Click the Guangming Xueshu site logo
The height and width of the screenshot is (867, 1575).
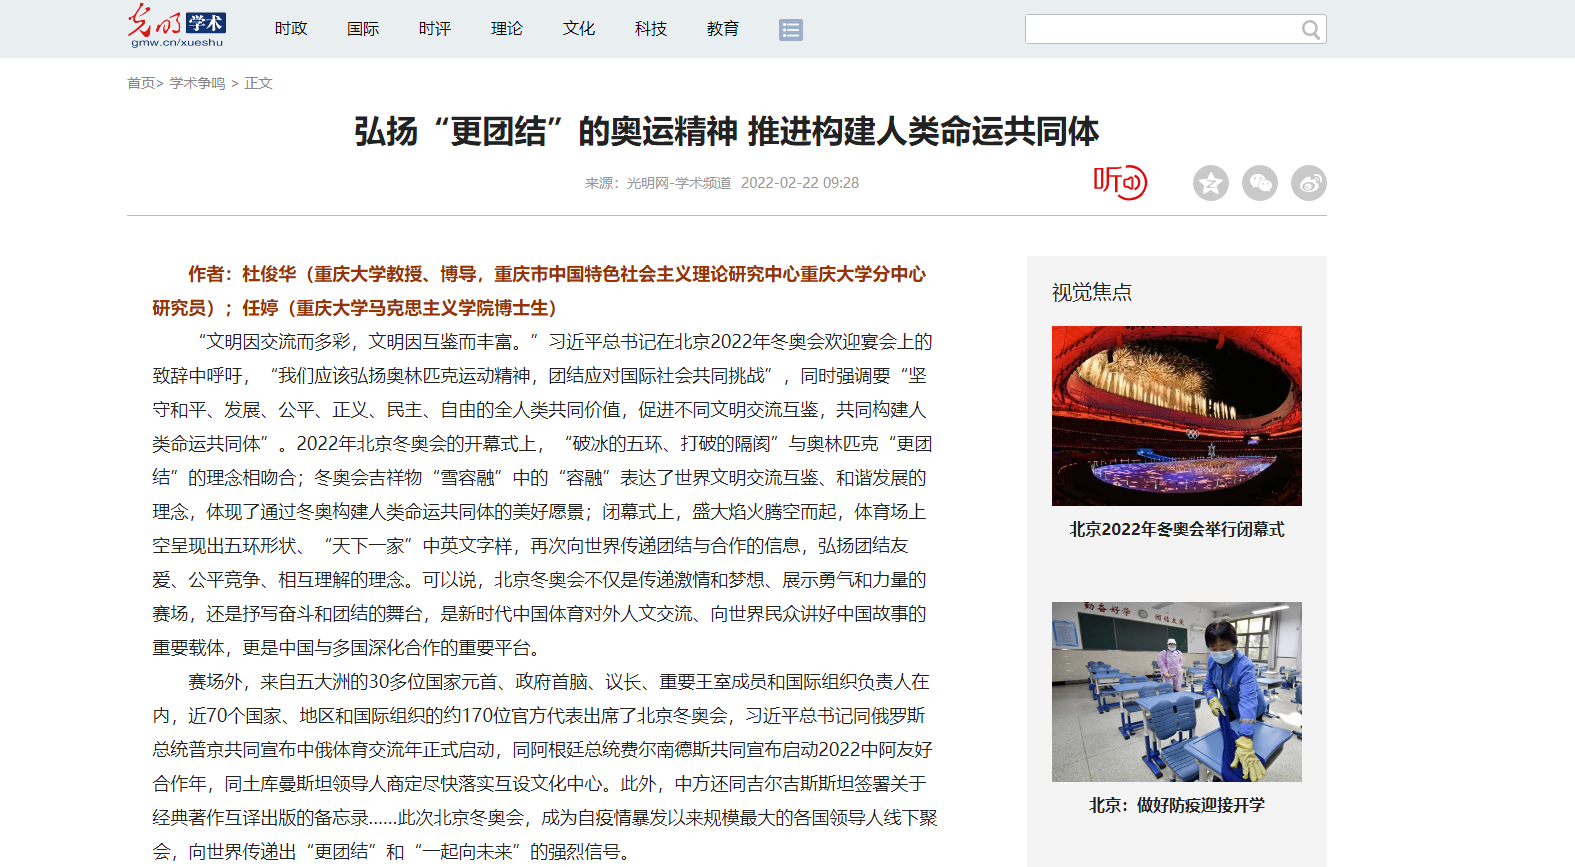tap(177, 26)
